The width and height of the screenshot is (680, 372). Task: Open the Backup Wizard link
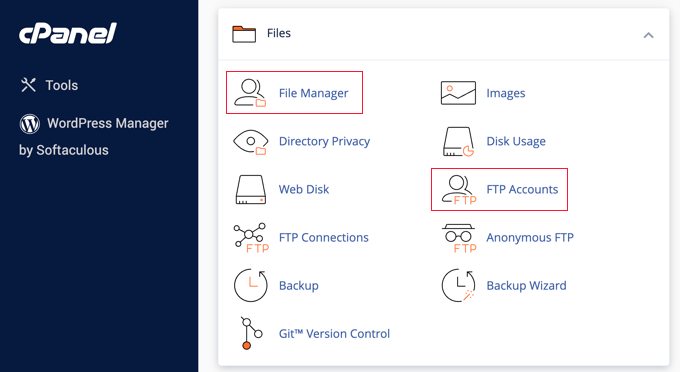click(x=526, y=286)
